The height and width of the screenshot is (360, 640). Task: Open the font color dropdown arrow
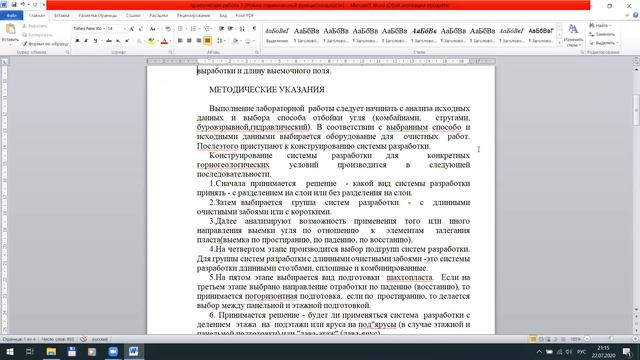pos(170,41)
